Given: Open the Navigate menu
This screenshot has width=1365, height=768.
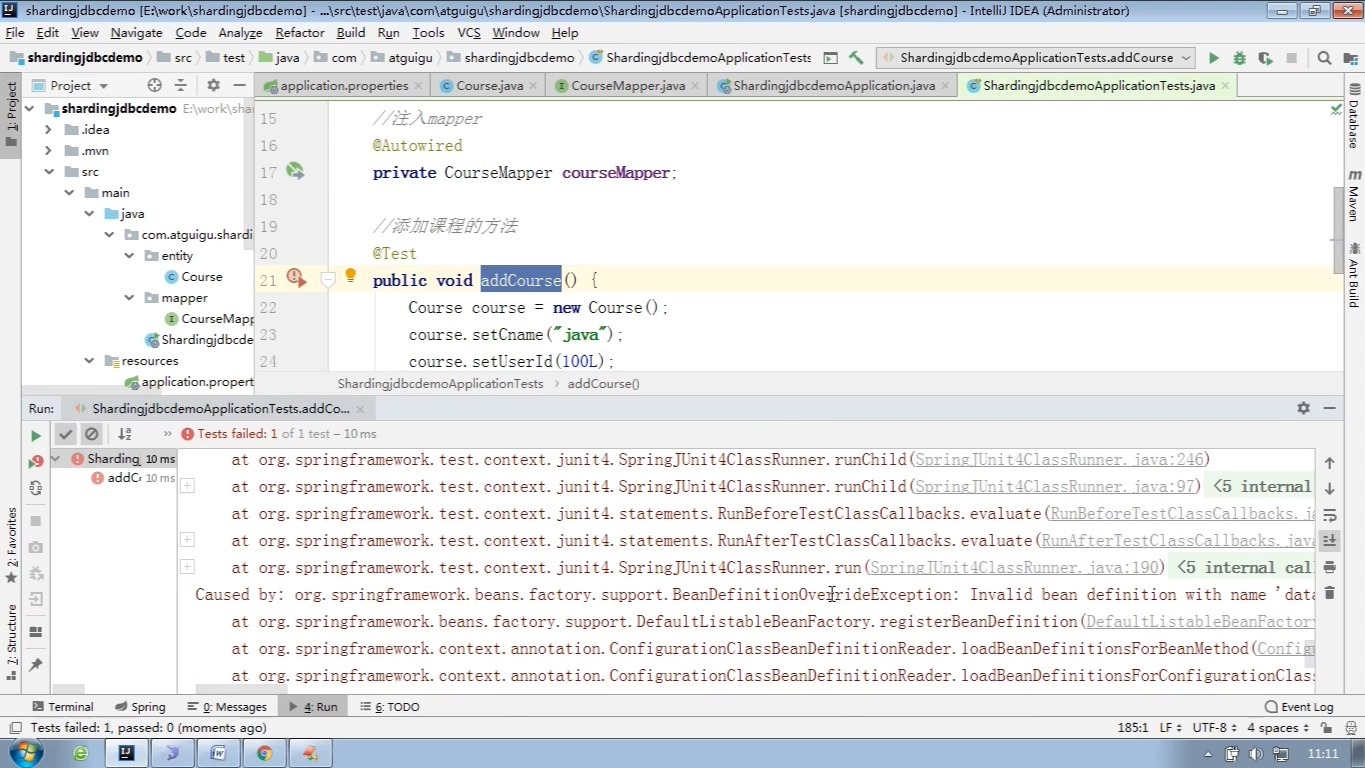Looking at the screenshot, I should [x=136, y=32].
